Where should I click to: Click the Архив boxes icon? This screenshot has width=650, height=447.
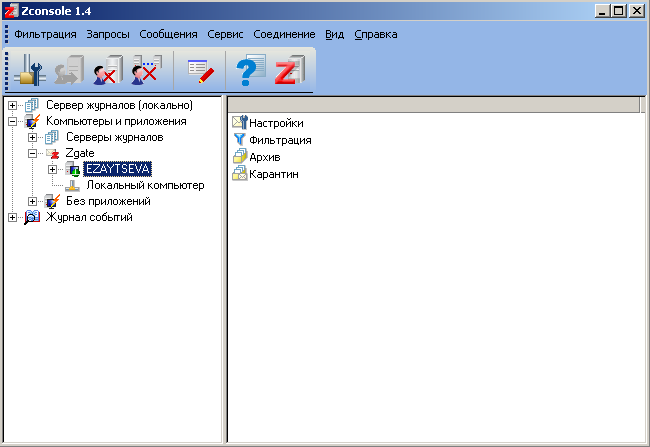(240, 156)
